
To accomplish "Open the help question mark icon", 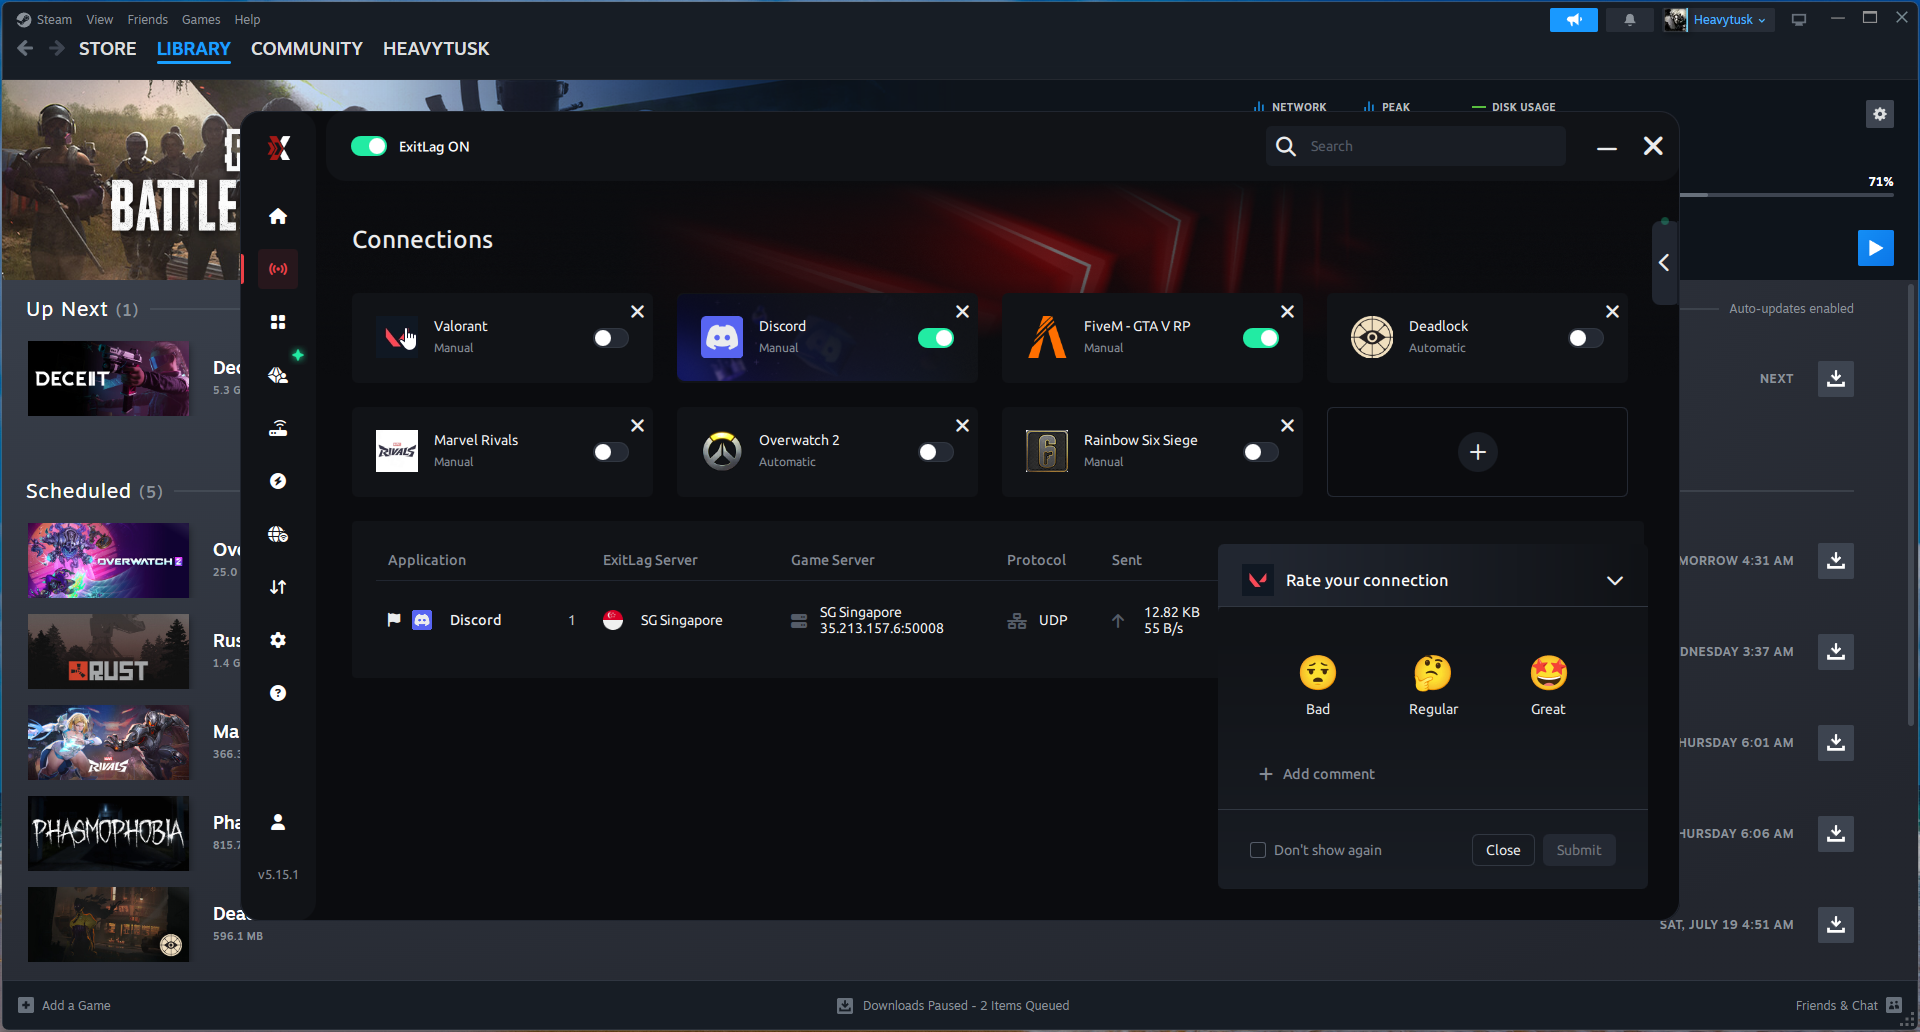I will [x=278, y=693].
